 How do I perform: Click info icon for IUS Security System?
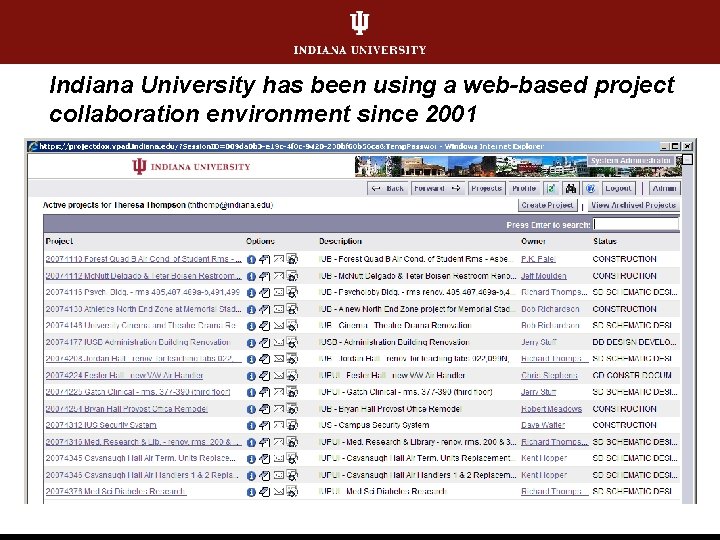(x=251, y=426)
